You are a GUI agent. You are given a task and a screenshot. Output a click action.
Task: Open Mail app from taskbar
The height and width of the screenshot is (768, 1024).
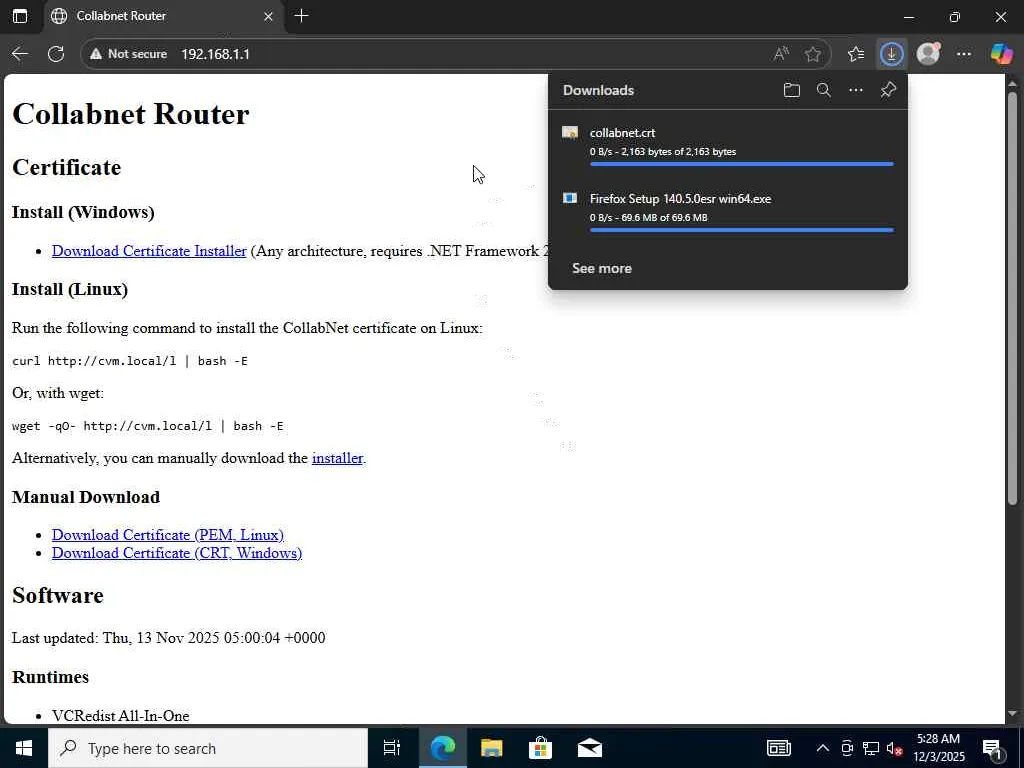pyautogui.click(x=590, y=748)
